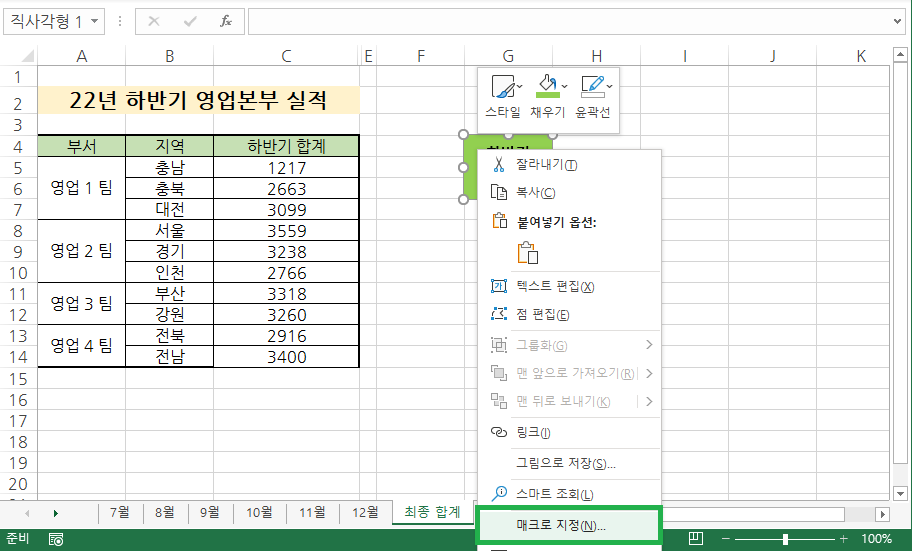The image size is (912, 551).
Task: Expand the Style dropdown arrow
Action: 519,87
